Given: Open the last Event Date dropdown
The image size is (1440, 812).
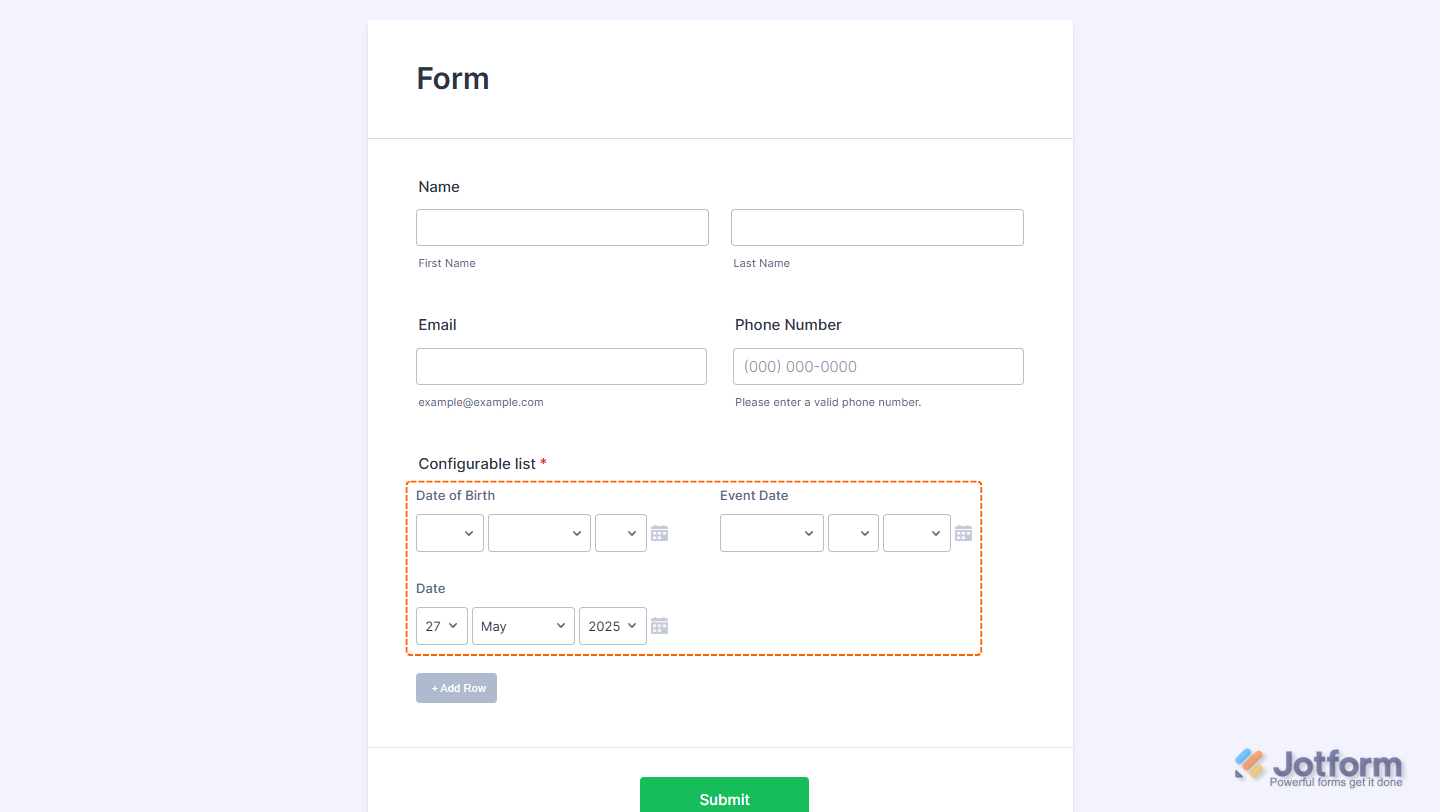Looking at the screenshot, I should [x=916, y=533].
